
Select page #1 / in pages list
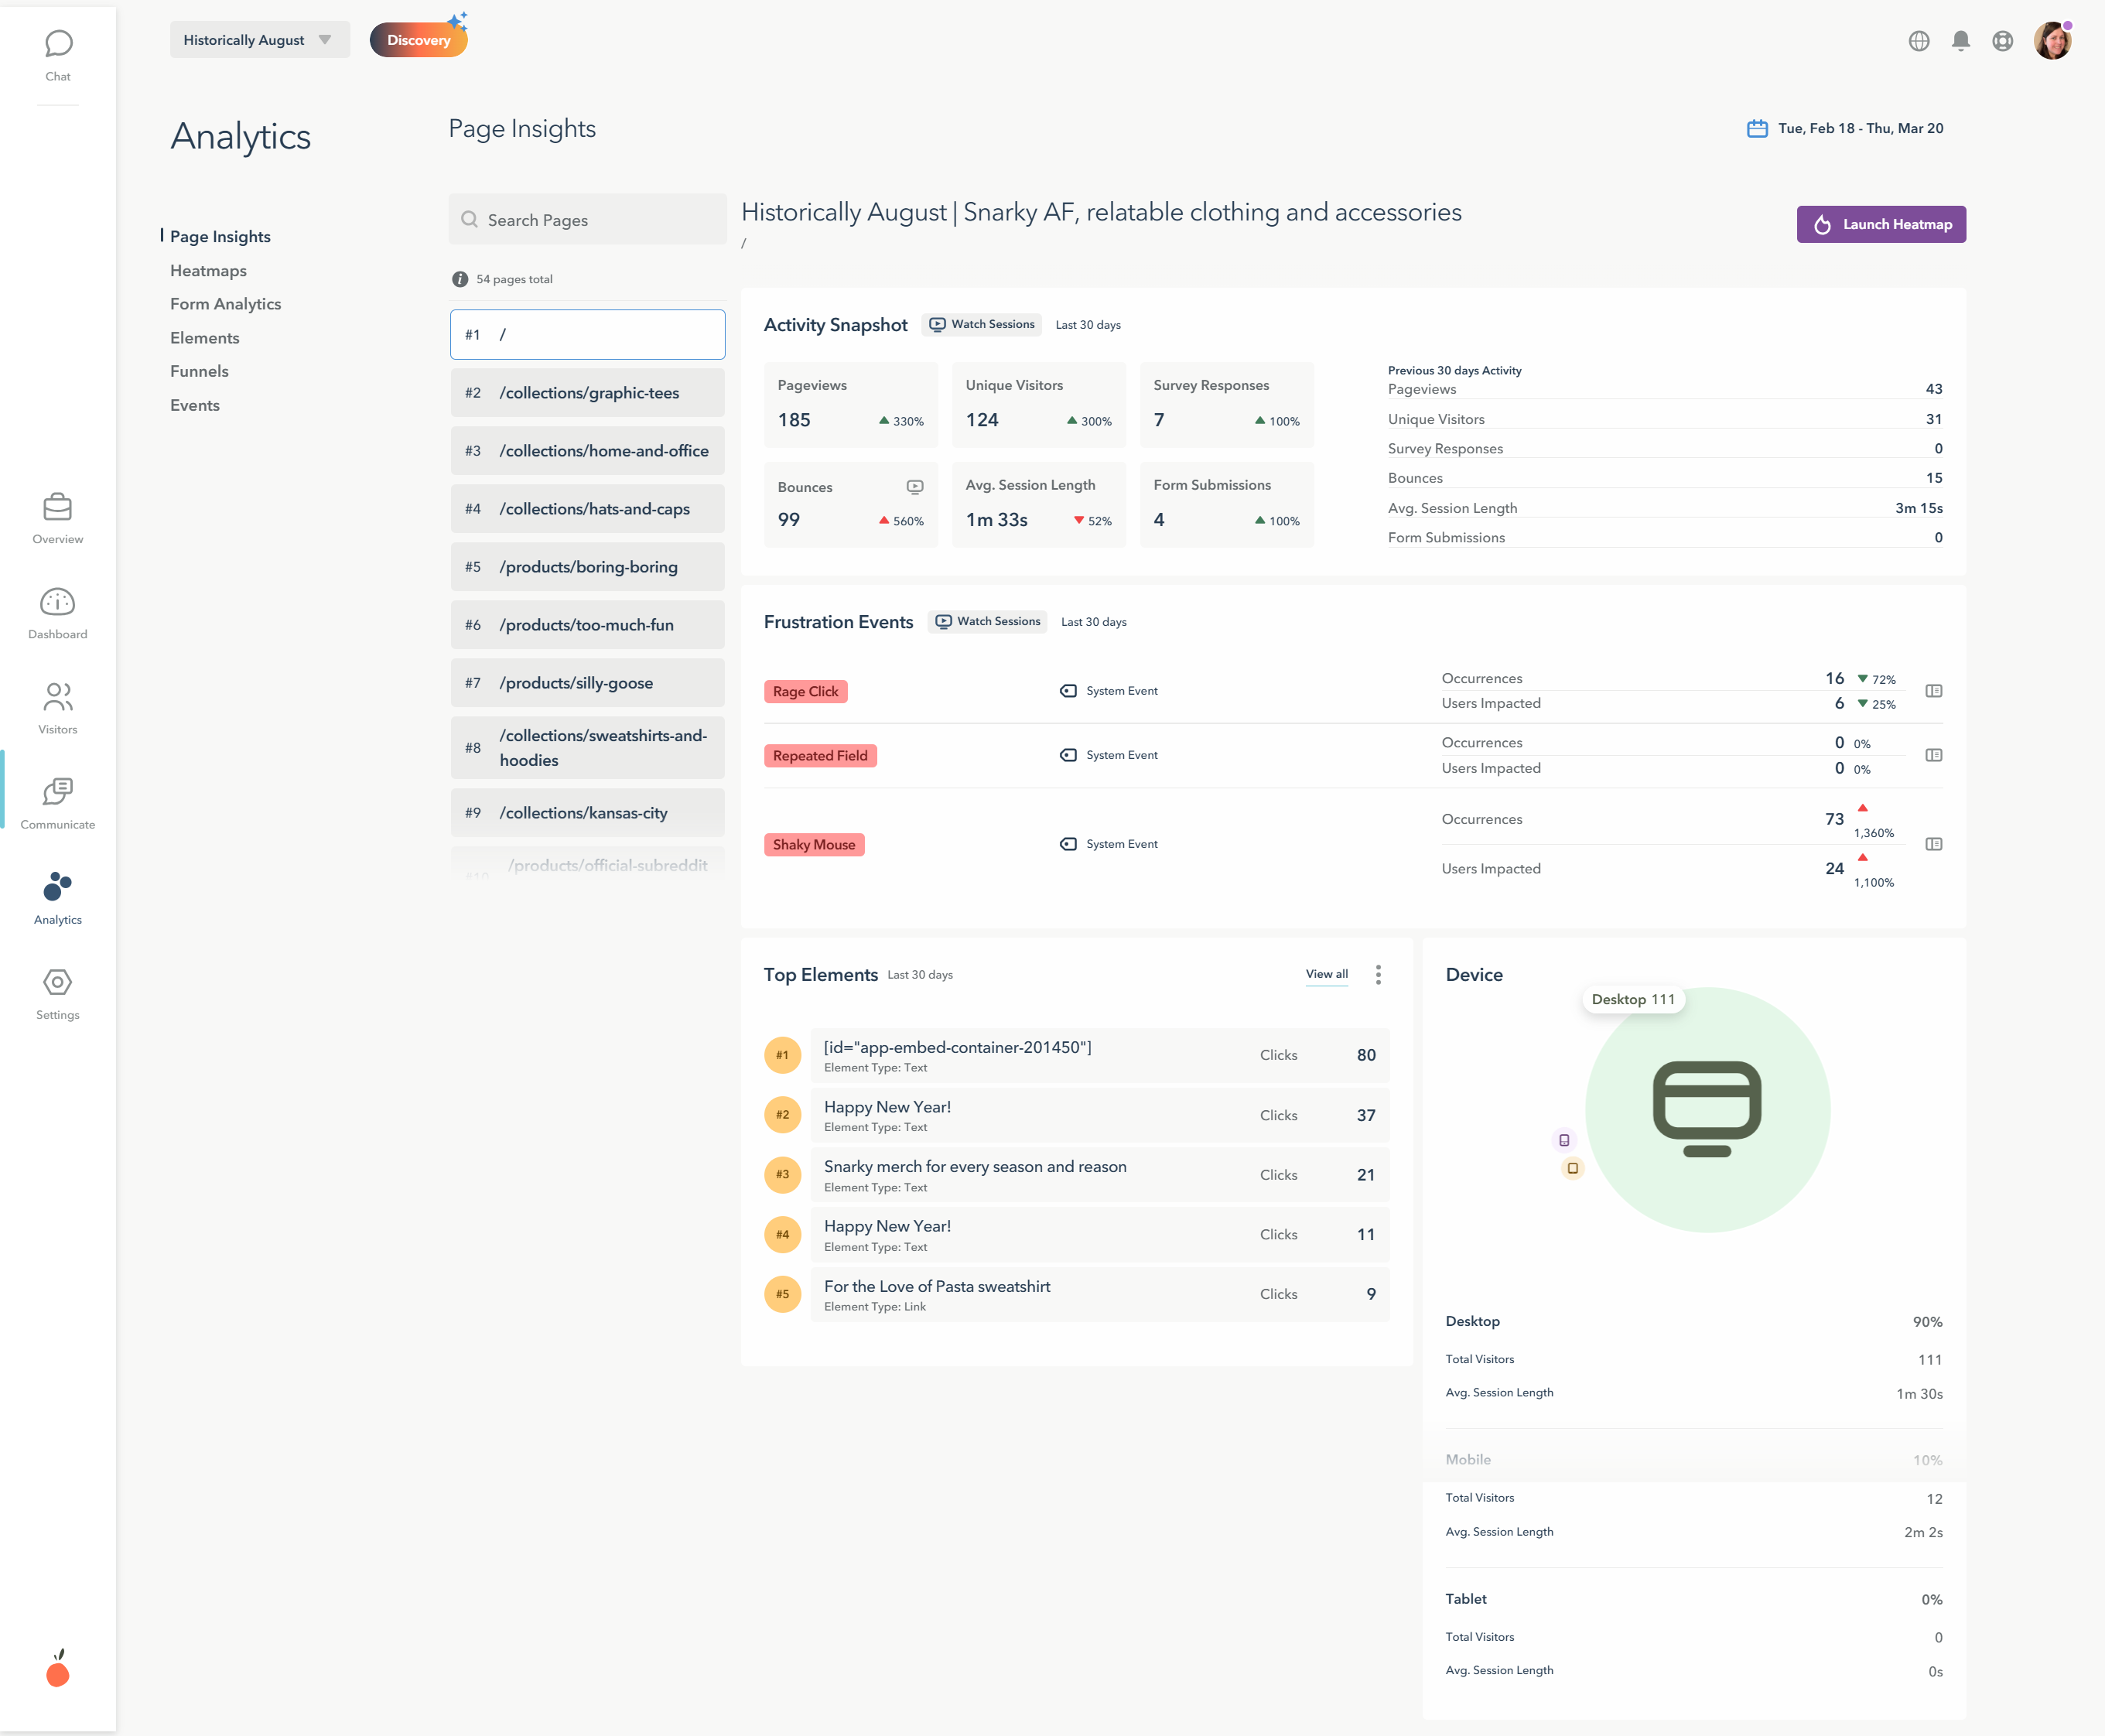click(588, 334)
